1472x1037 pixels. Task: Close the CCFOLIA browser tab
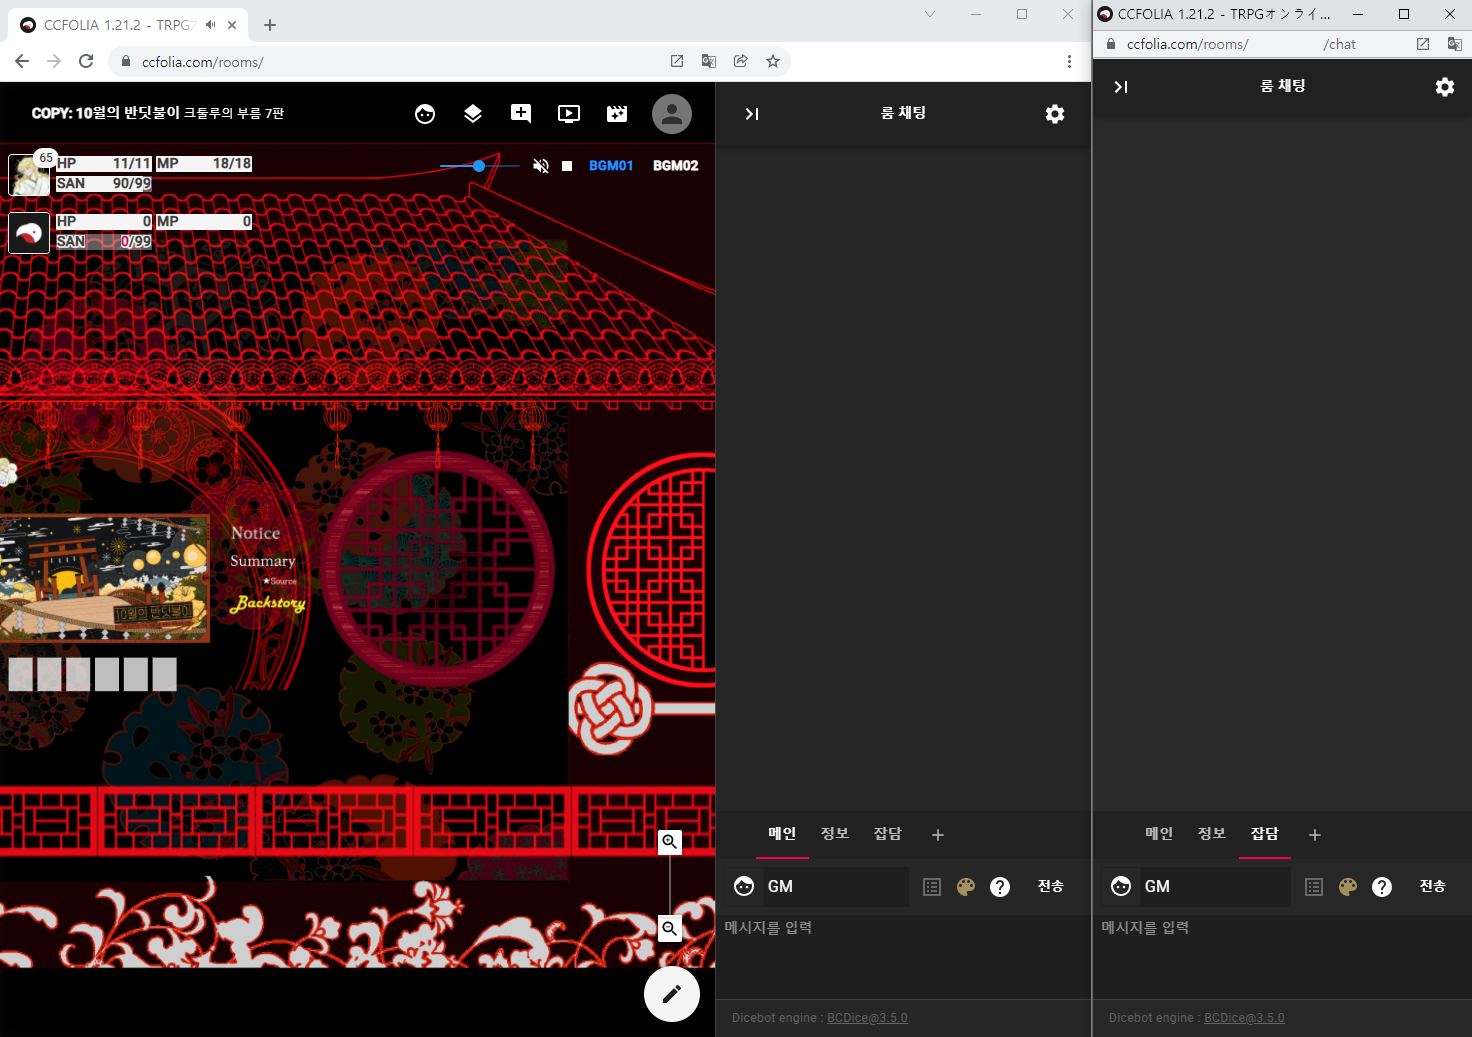232,25
